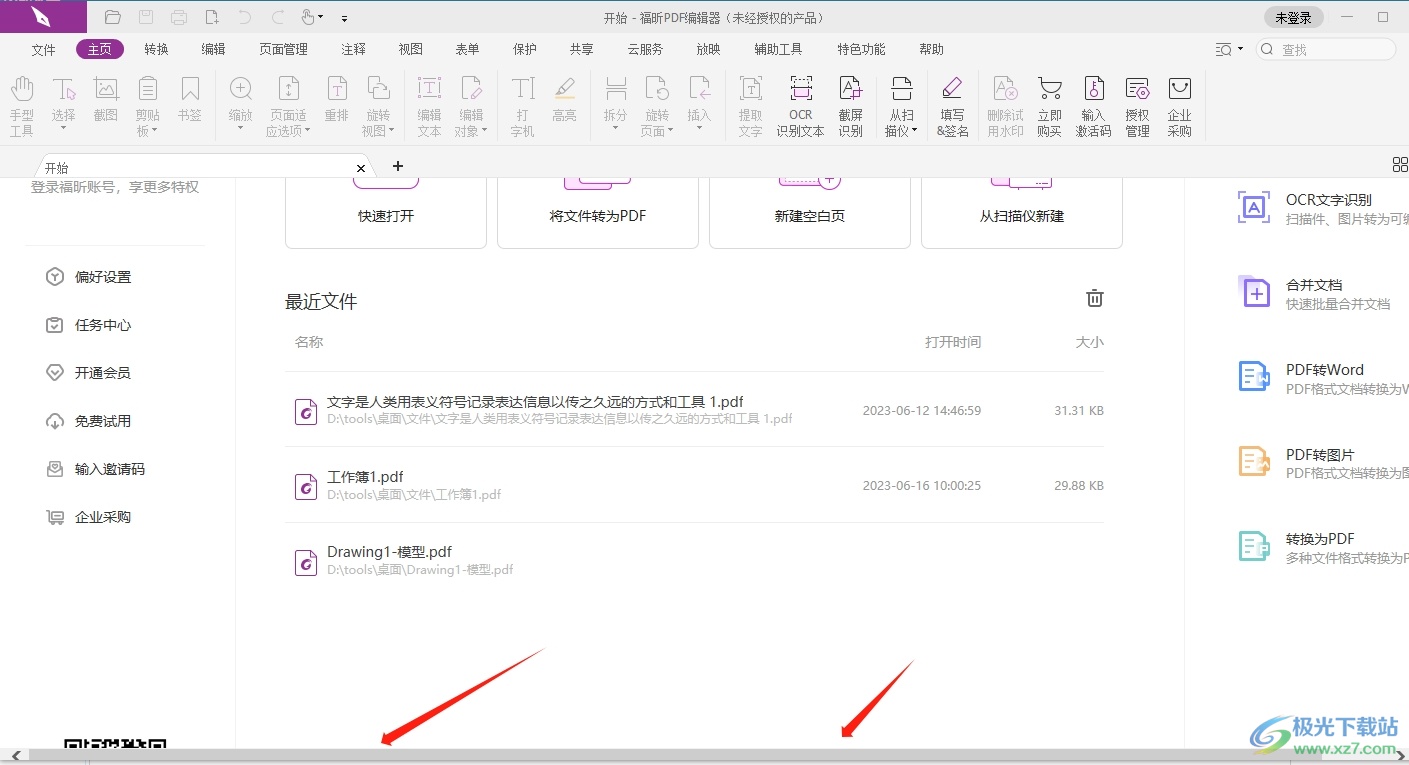Click the trash icon beside 最近文件
The height and width of the screenshot is (765, 1409).
pyautogui.click(x=1095, y=298)
